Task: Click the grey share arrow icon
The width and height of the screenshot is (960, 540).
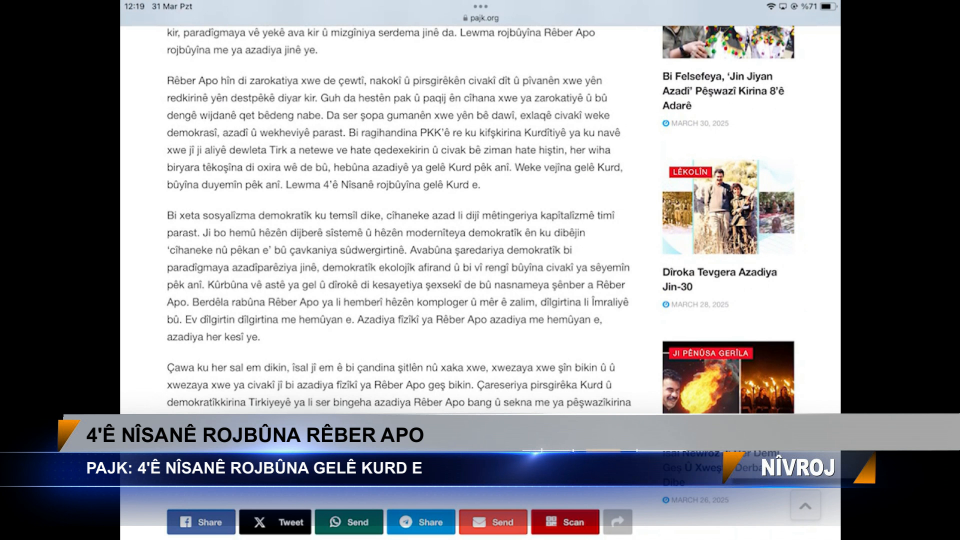Action: coord(618,522)
